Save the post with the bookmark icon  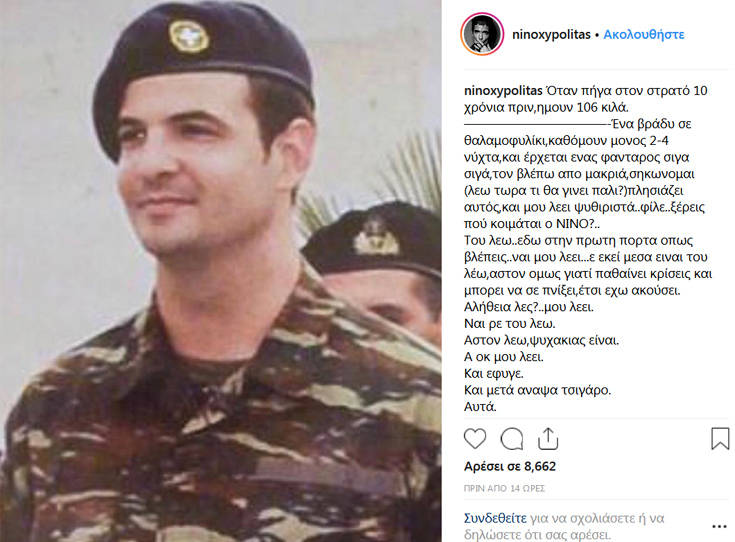[x=720, y=439]
